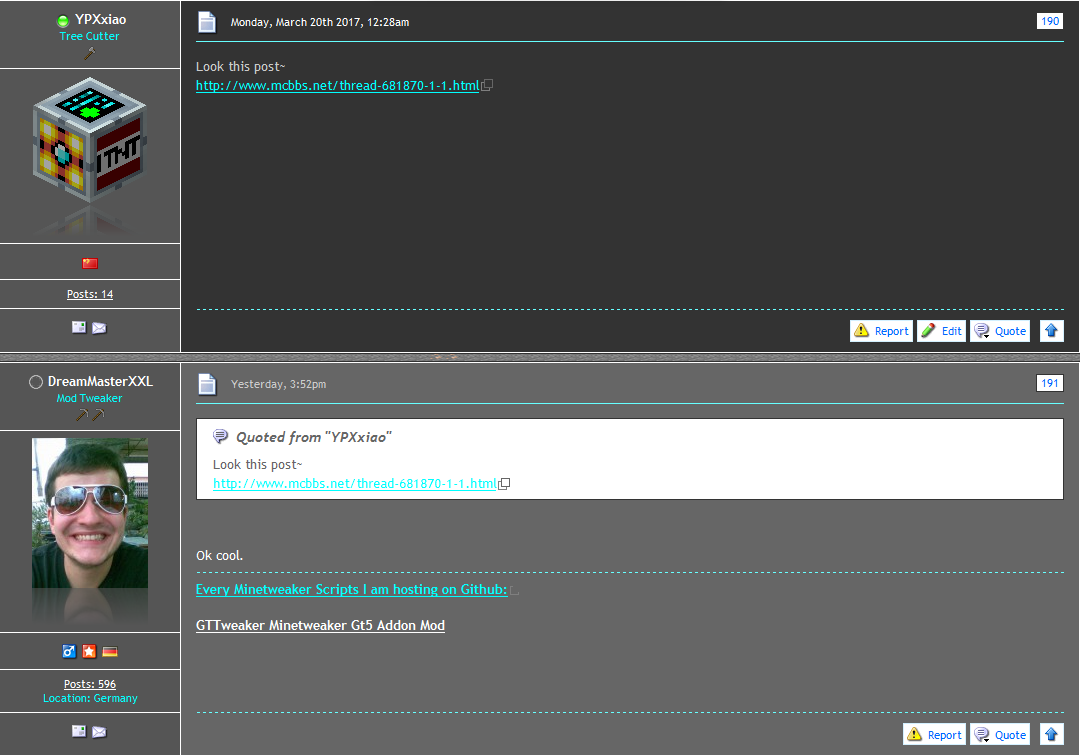View DreamMasterXXL's avatar photo

tap(90, 512)
